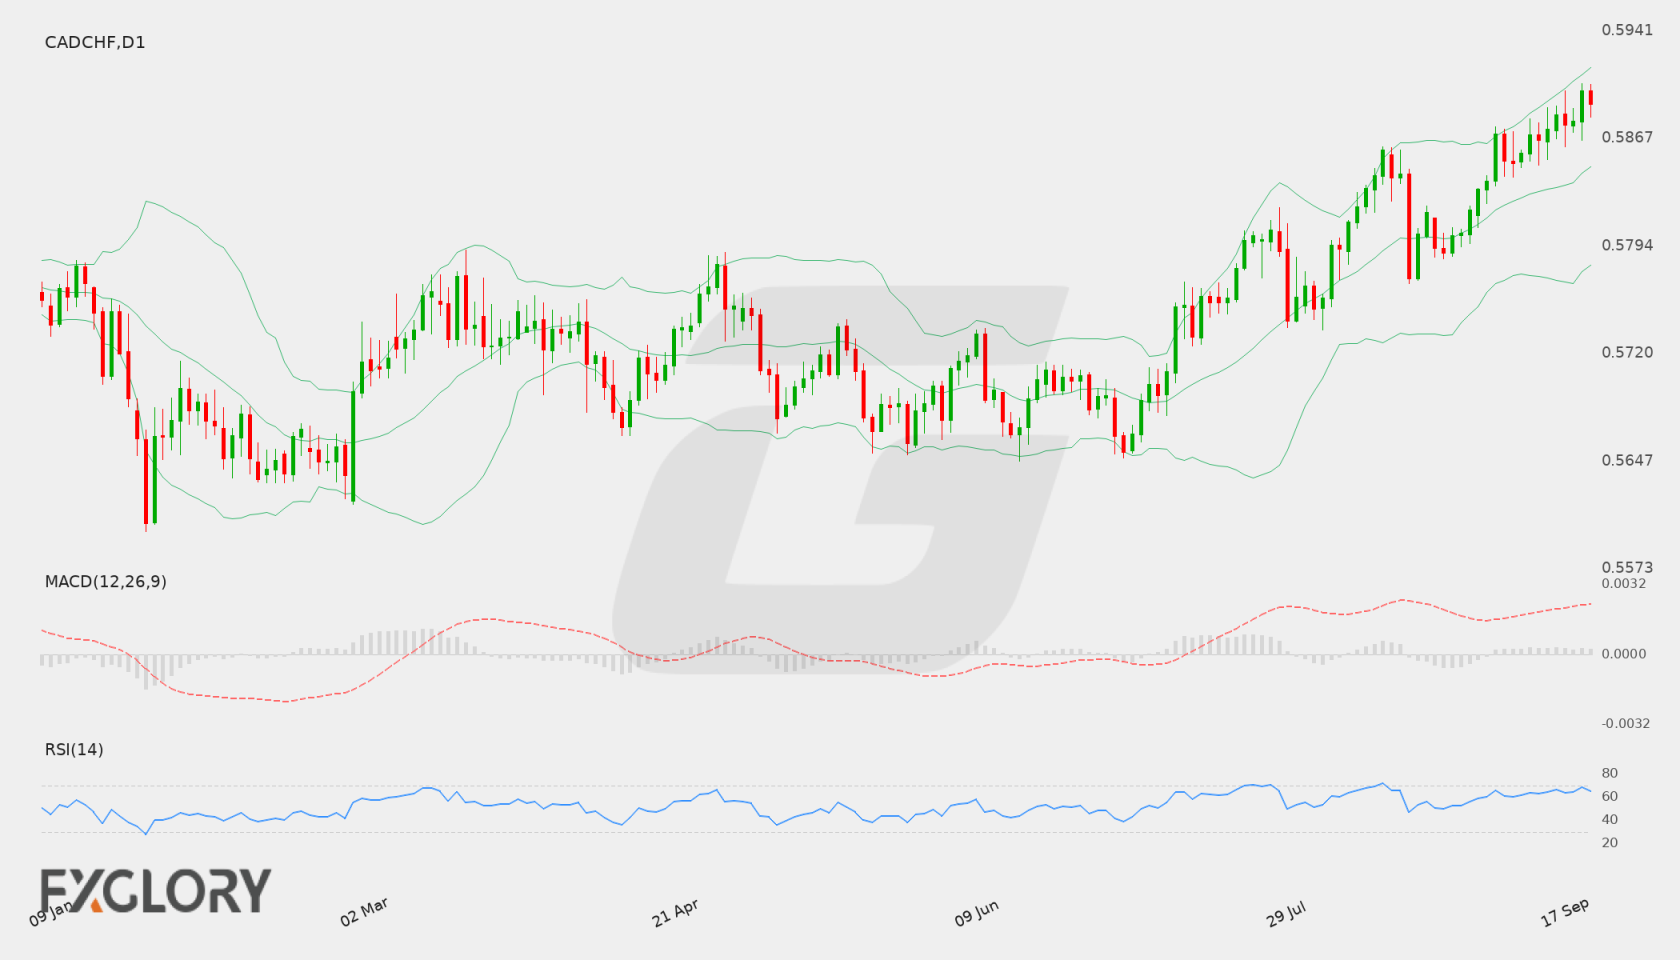Click the RSI 40 level label
1680x960 pixels.
coord(1610,819)
